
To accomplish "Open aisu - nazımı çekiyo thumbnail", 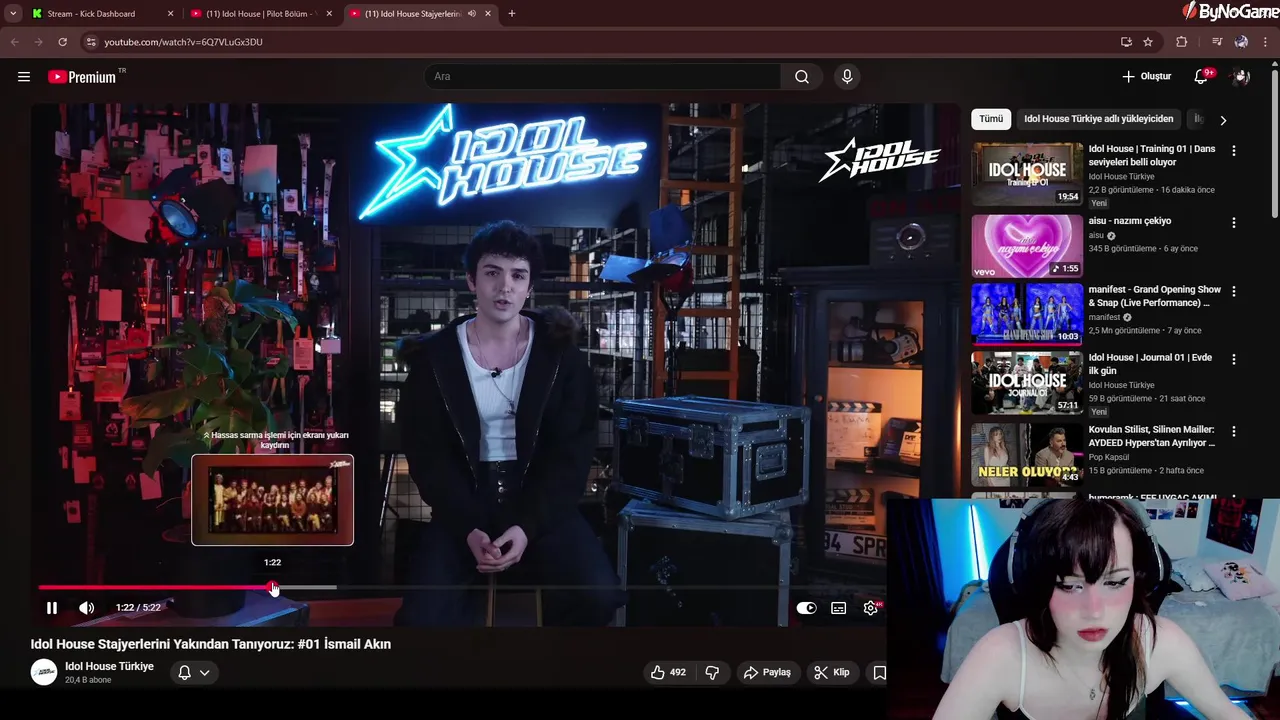I will [1027, 246].
